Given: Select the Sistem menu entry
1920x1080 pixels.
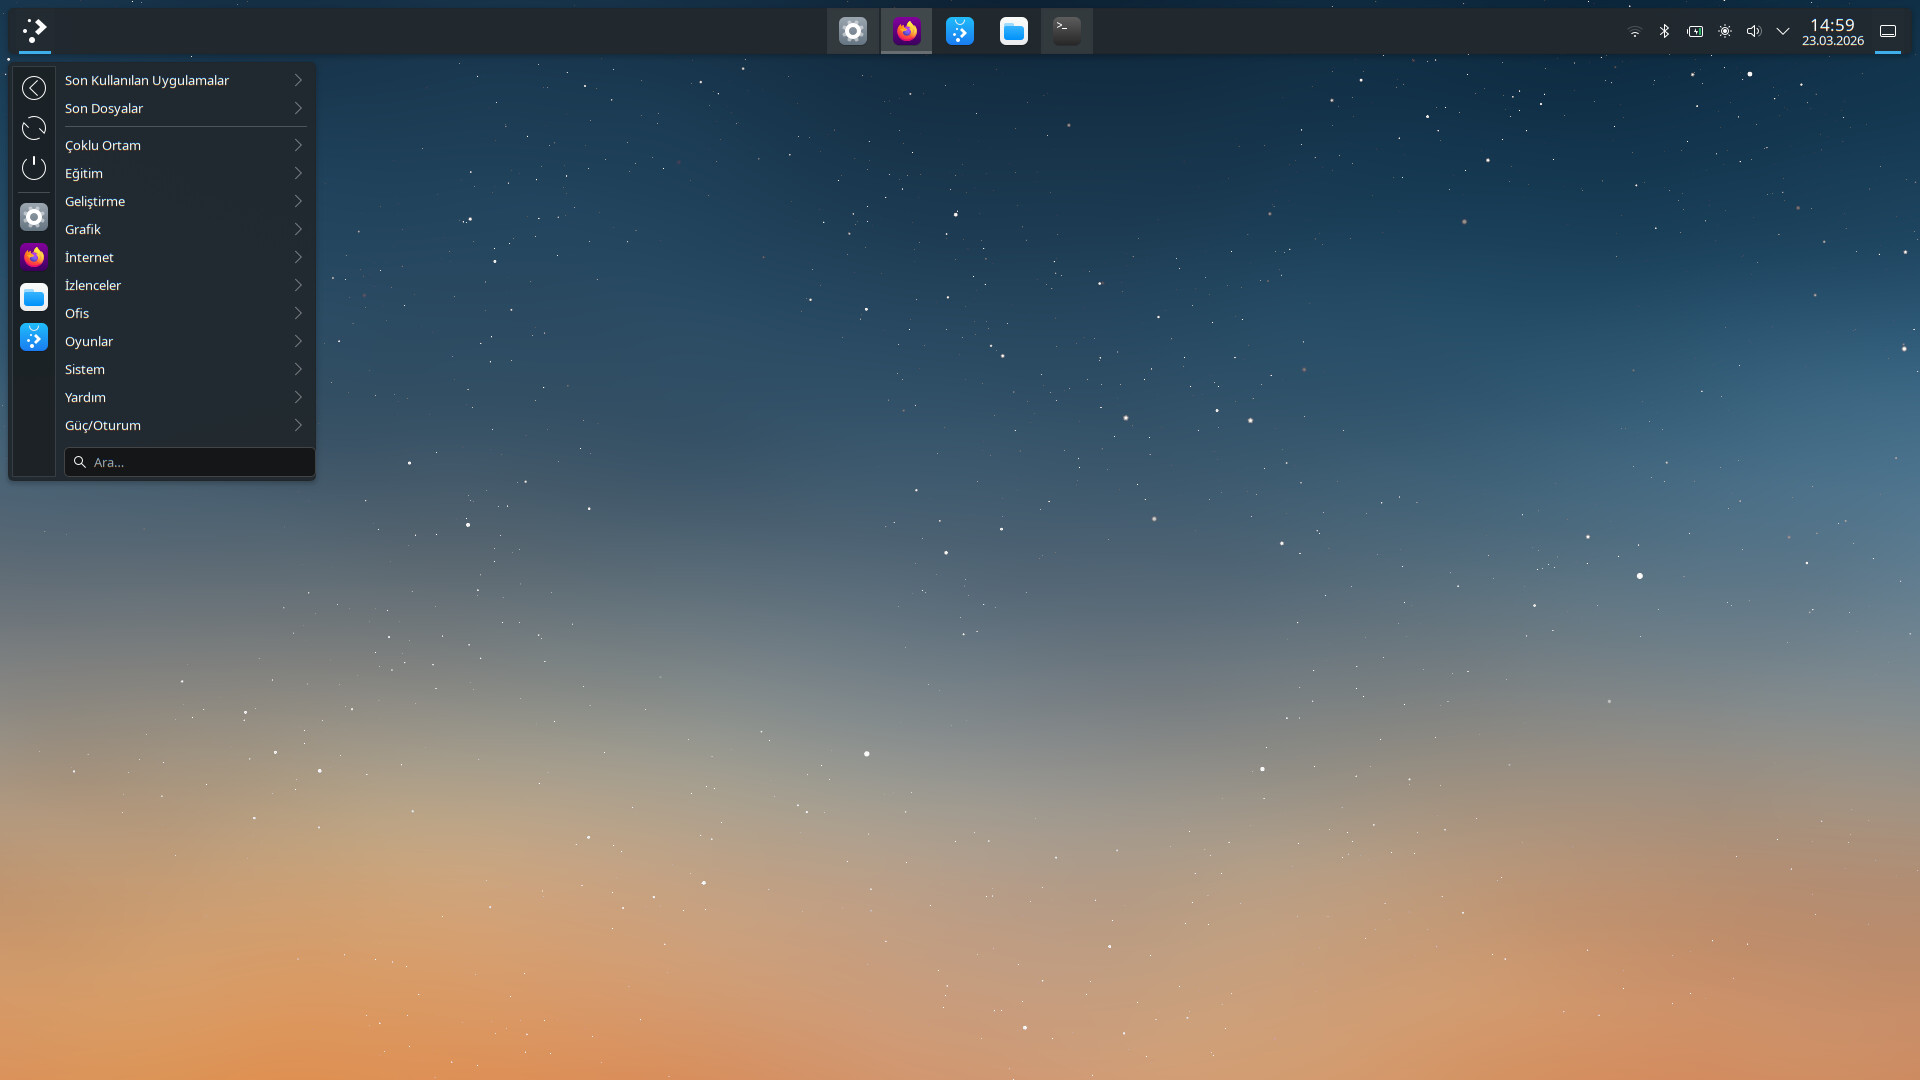Looking at the screenshot, I should point(85,369).
